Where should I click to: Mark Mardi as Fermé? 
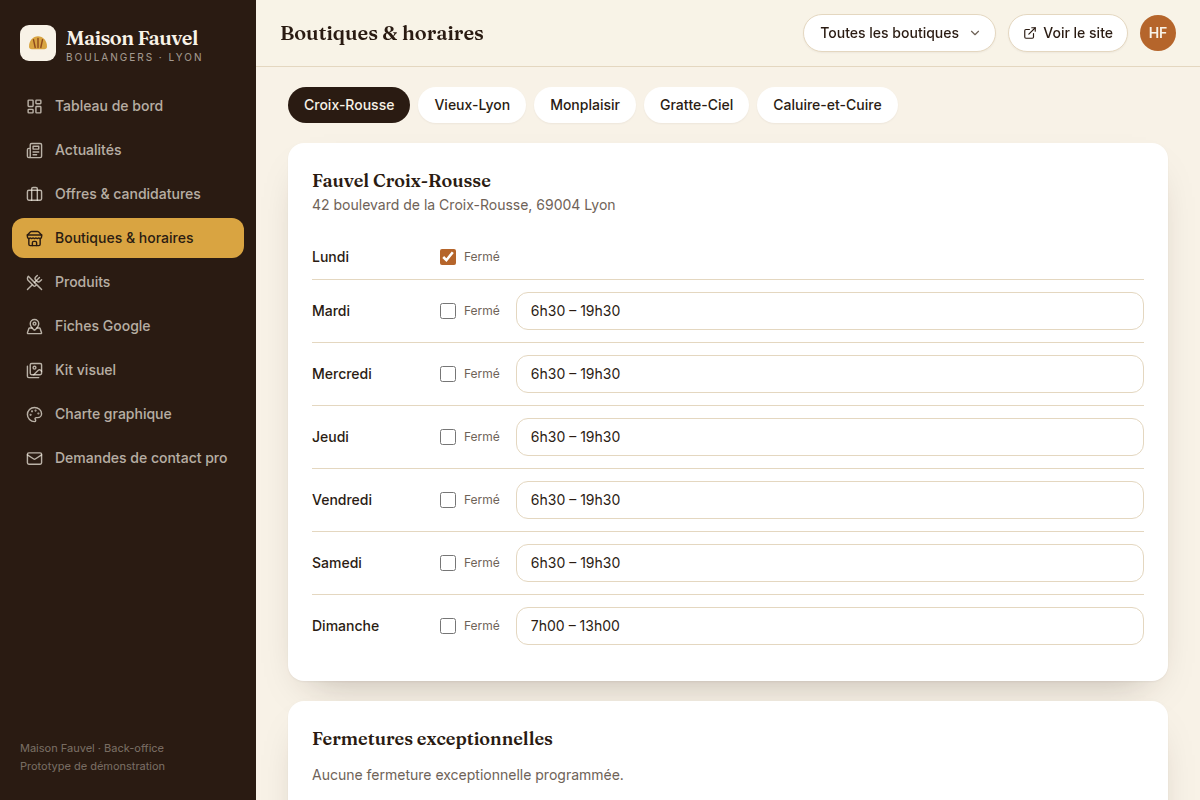[448, 311]
